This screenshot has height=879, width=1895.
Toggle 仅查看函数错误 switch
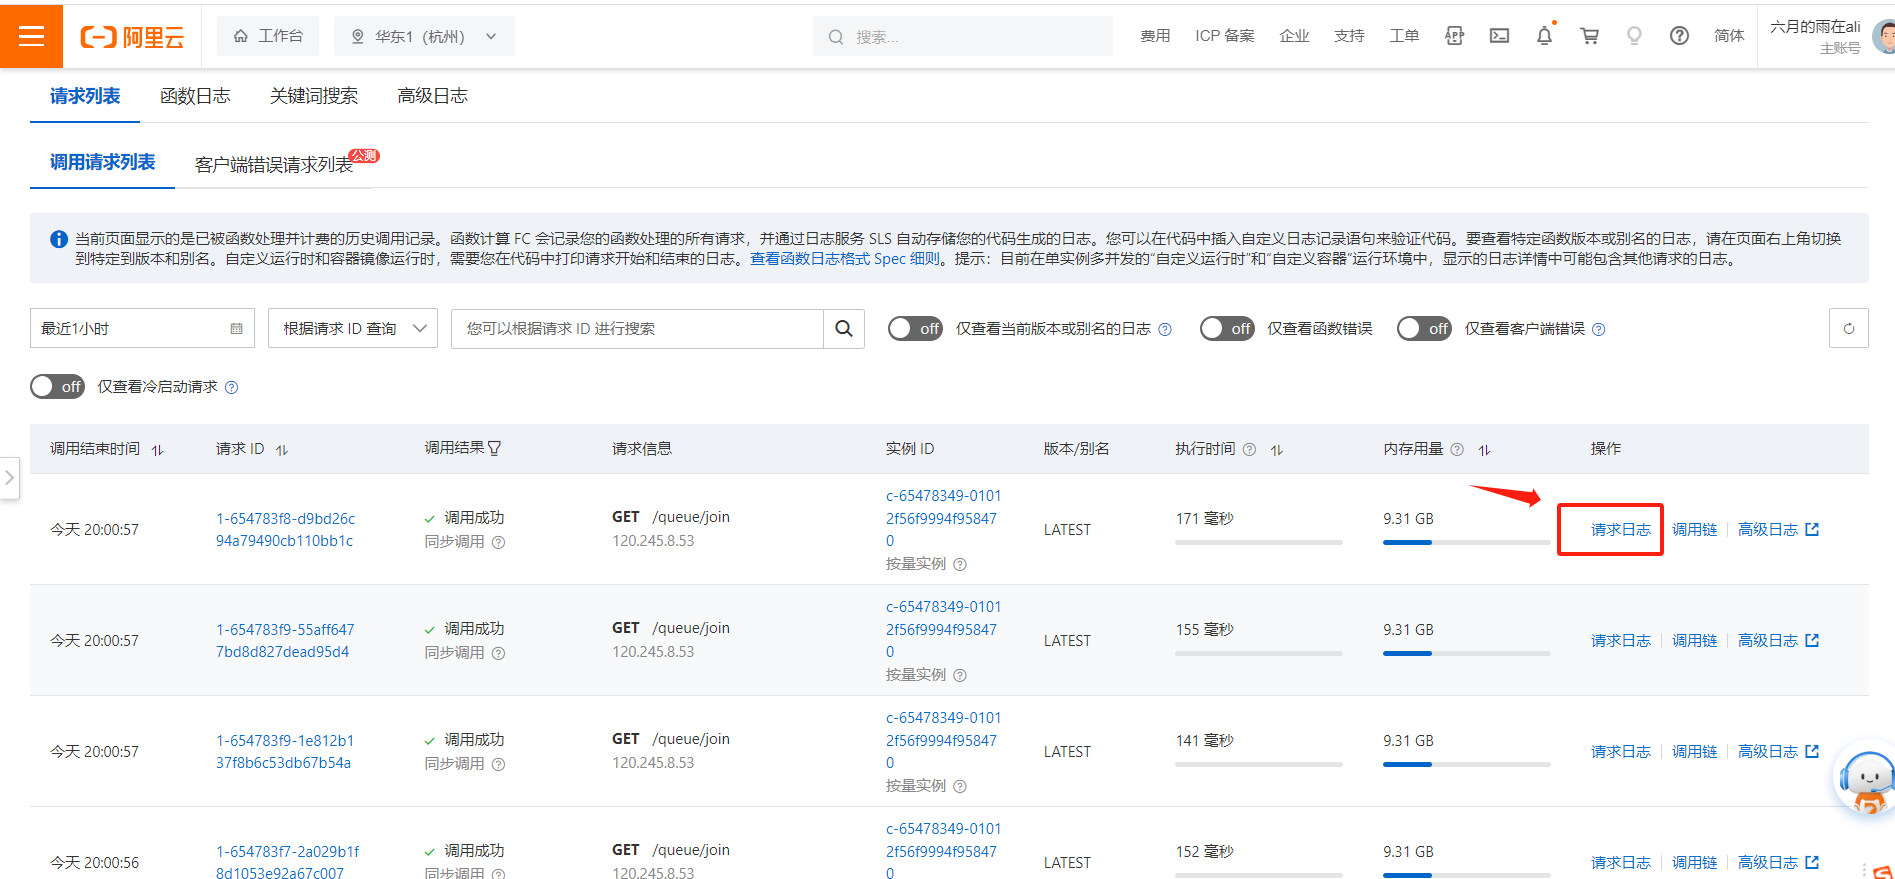click(x=1226, y=329)
